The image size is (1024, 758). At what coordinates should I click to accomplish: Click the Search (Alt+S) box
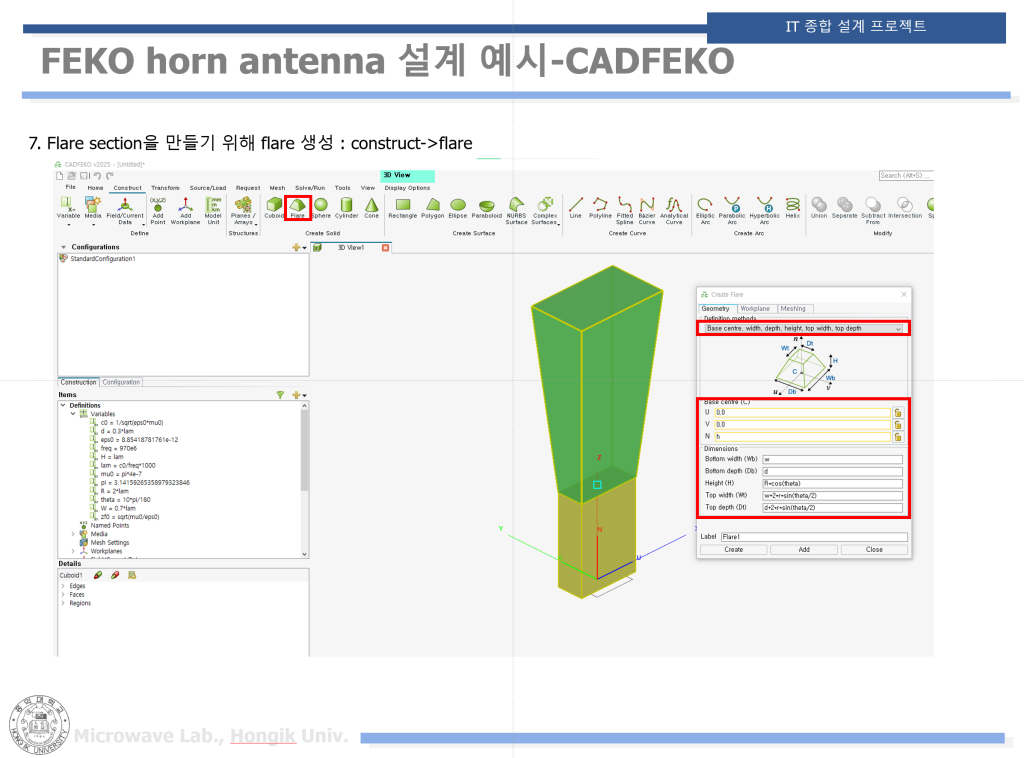tap(906, 176)
